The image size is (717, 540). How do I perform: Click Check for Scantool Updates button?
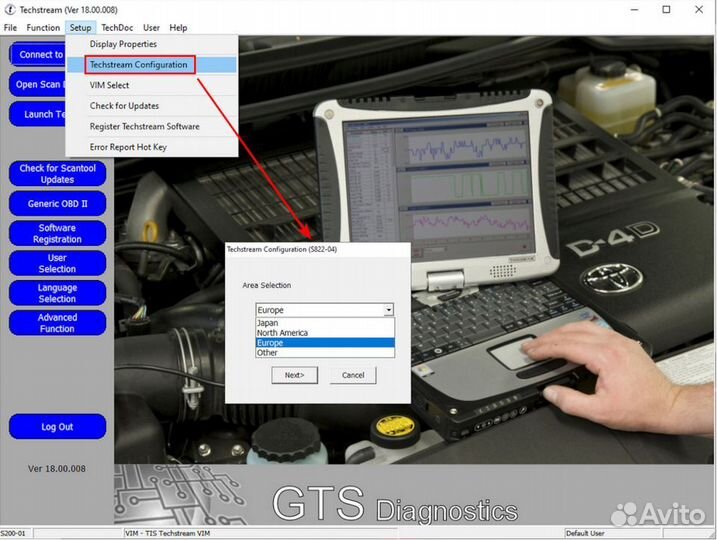(58, 174)
